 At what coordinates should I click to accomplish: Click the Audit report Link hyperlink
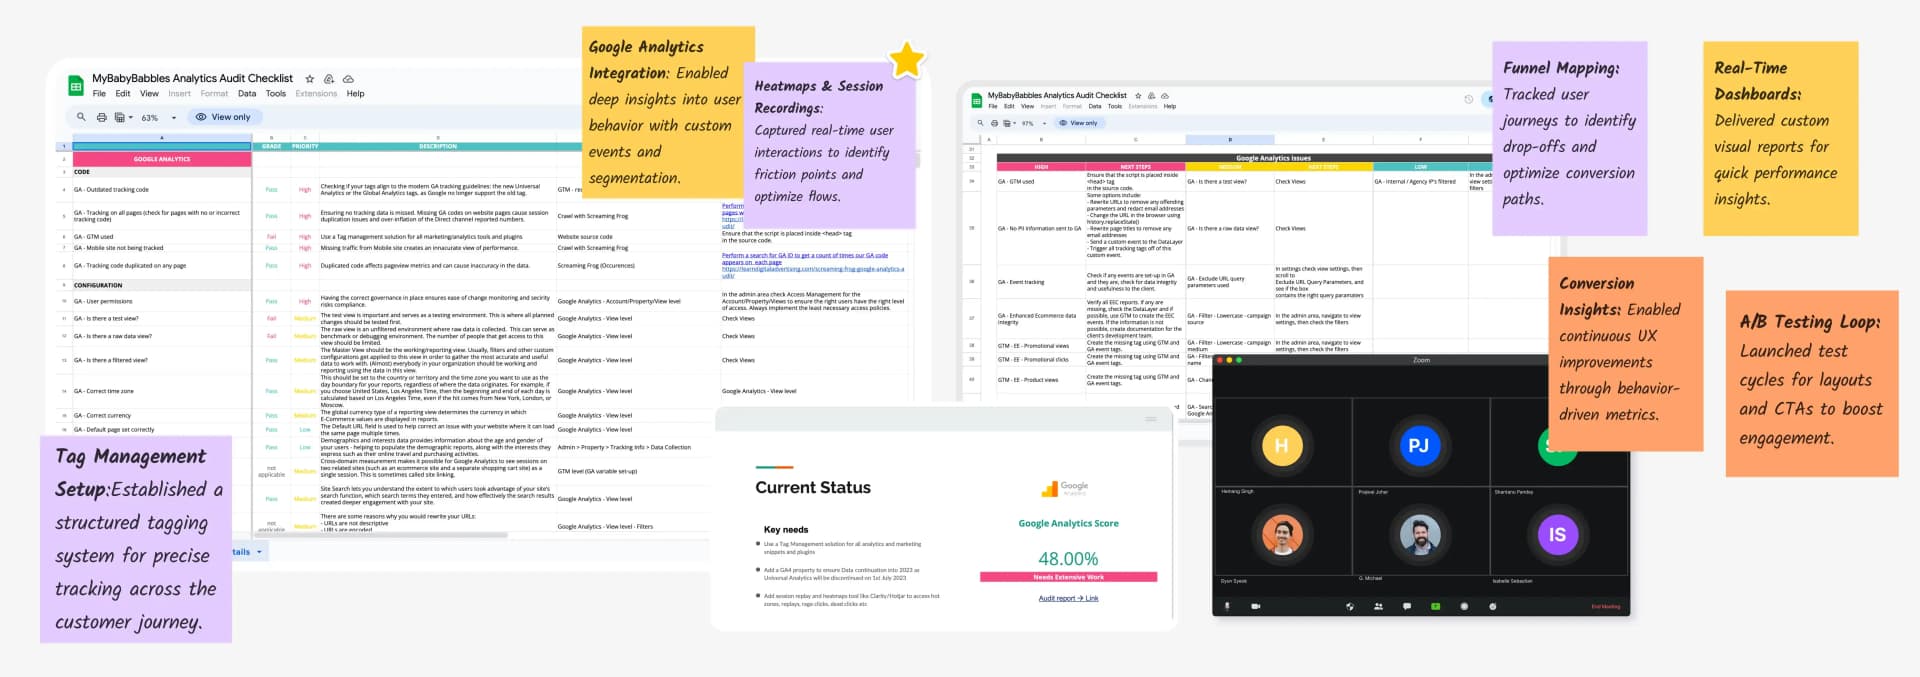(x=1068, y=598)
